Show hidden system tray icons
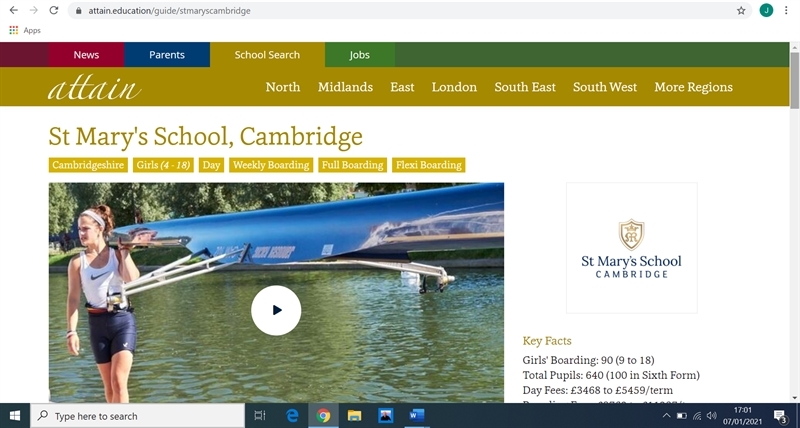Screen dimensions: 800x428 (x=666, y=416)
